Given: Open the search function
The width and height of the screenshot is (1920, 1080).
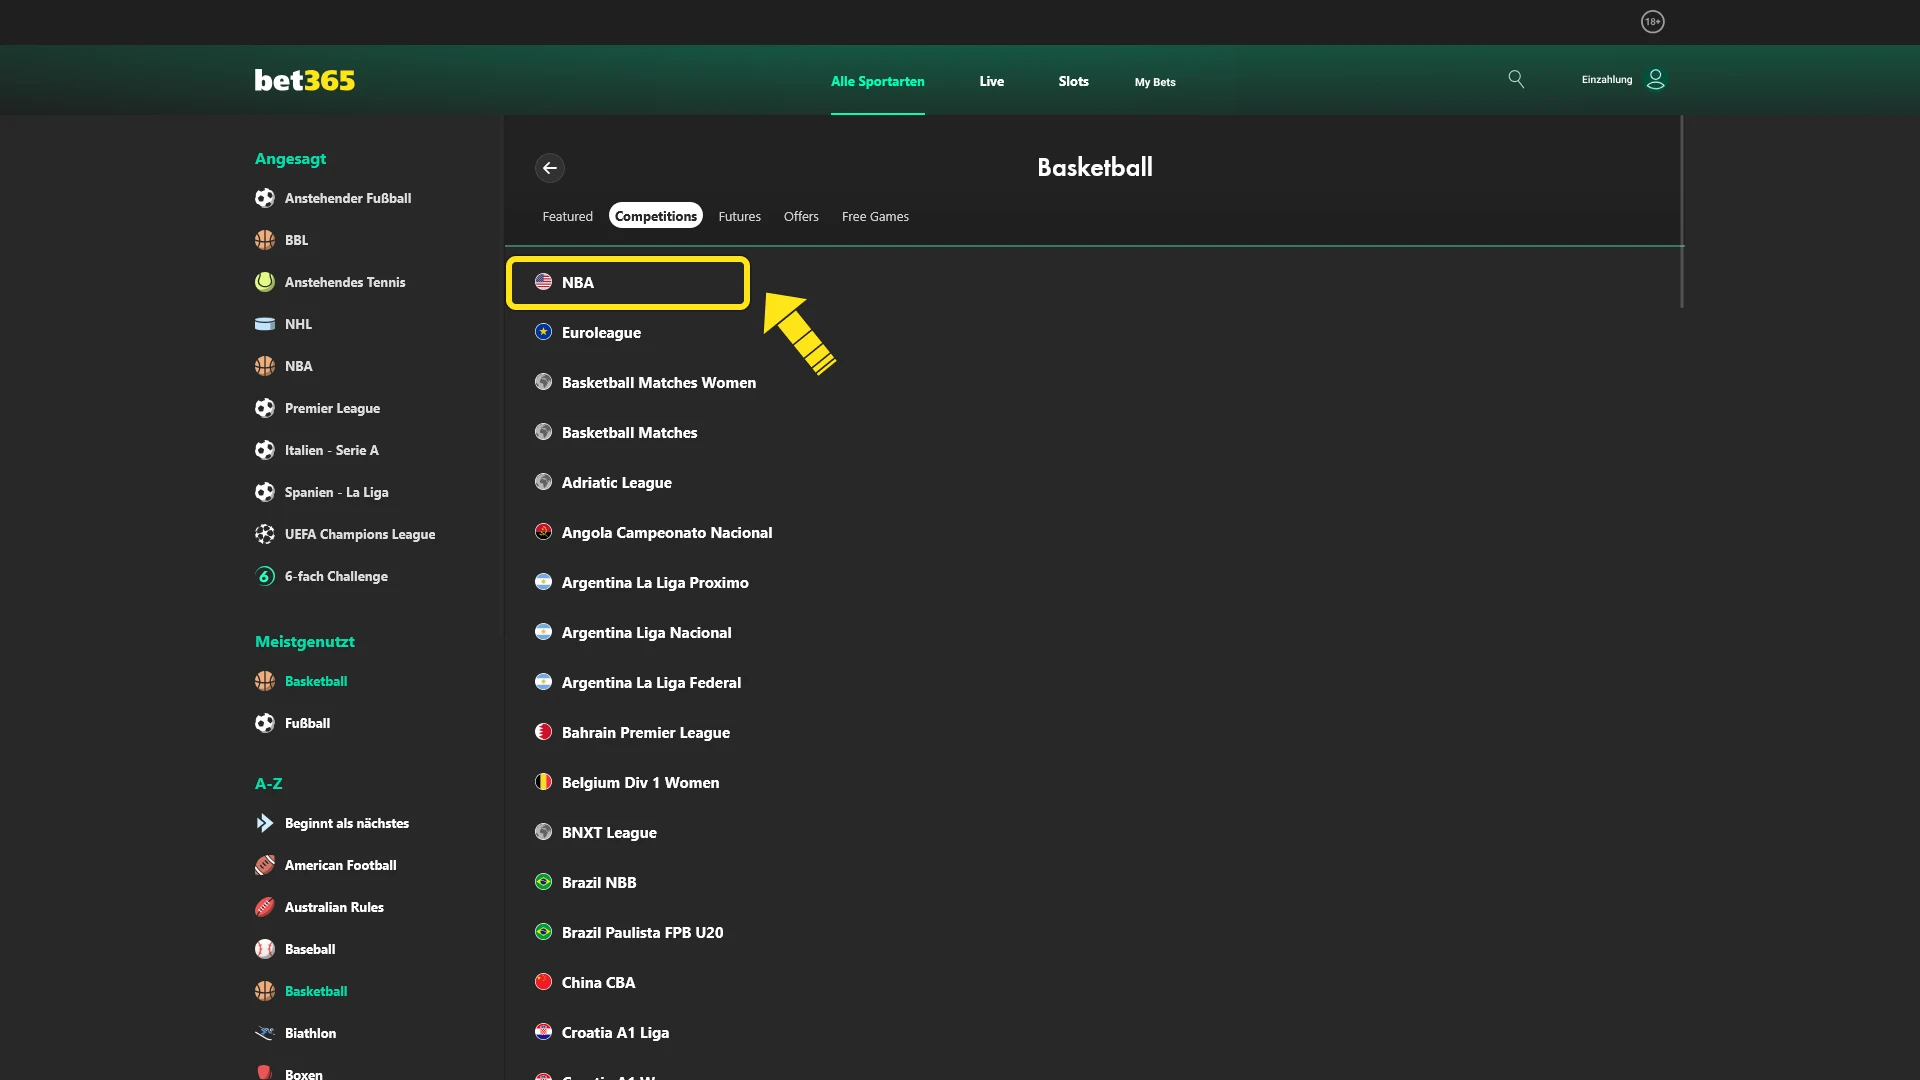Looking at the screenshot, I should tap(1516, 79).
